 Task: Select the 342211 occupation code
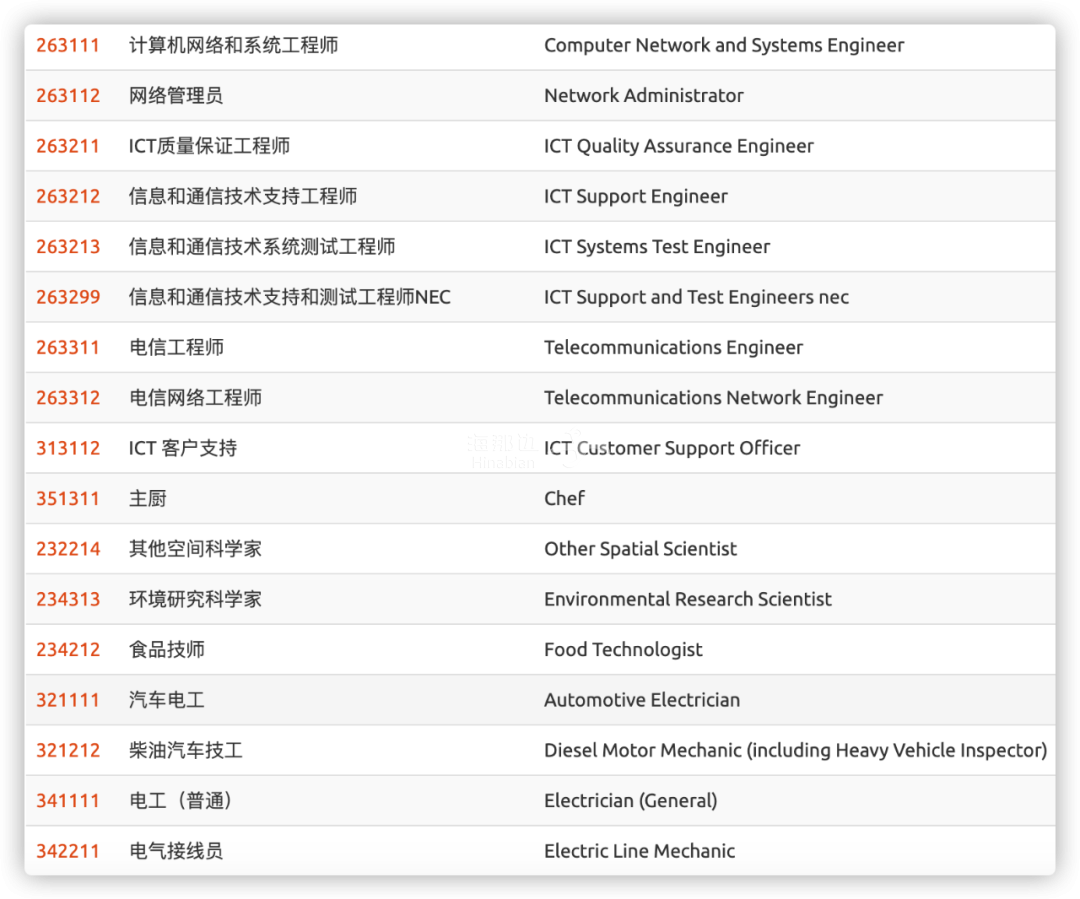click(68, 851)
